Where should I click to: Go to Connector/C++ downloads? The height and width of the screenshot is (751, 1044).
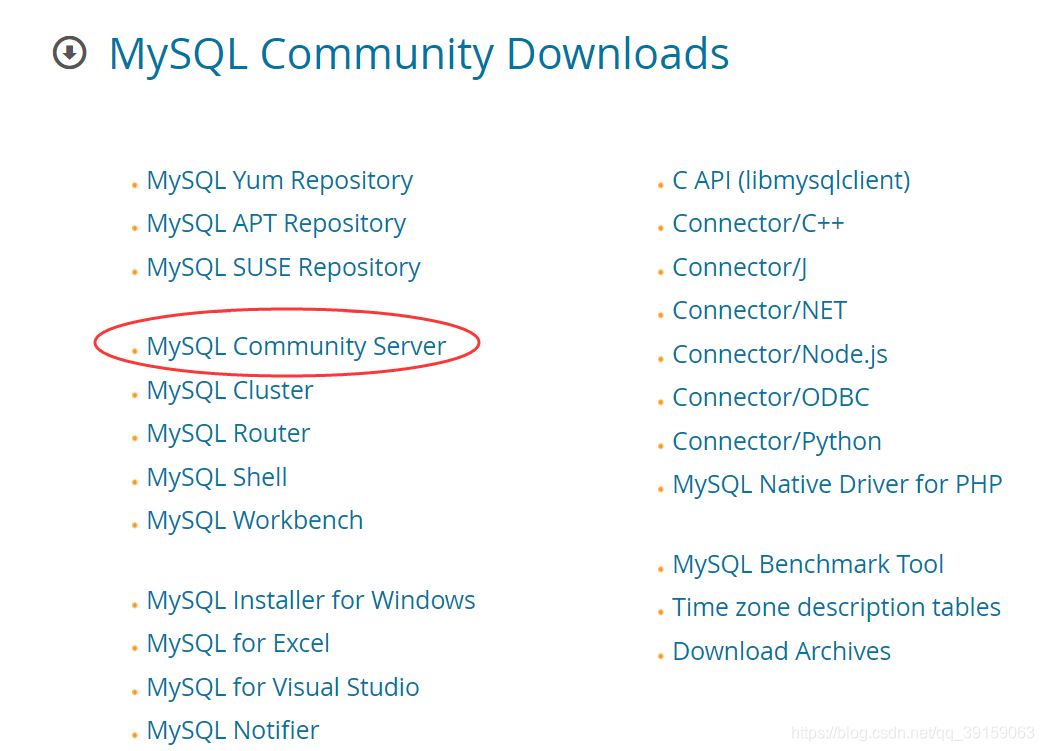pyautogui.click(x=758, y=224)
